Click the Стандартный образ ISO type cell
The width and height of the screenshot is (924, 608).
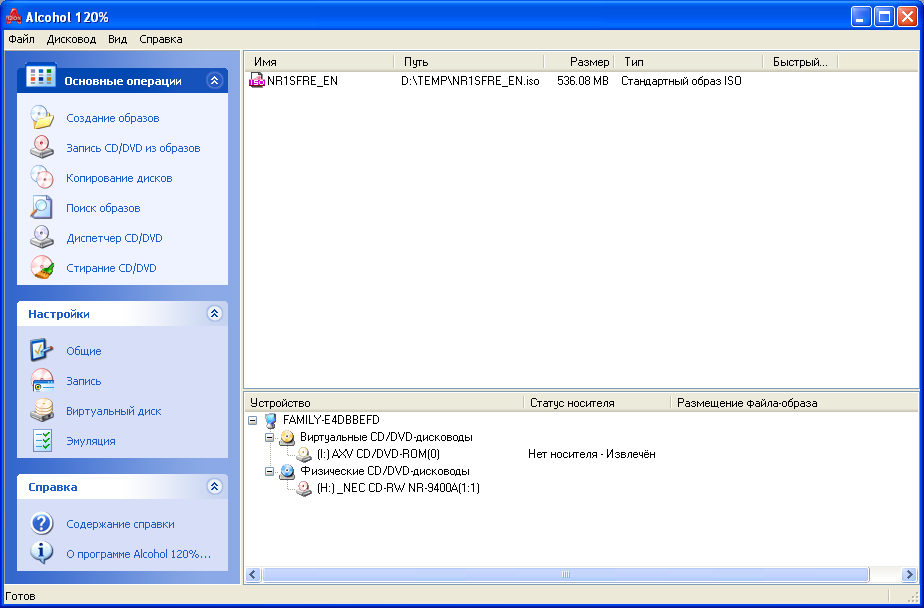pos(681,81)
